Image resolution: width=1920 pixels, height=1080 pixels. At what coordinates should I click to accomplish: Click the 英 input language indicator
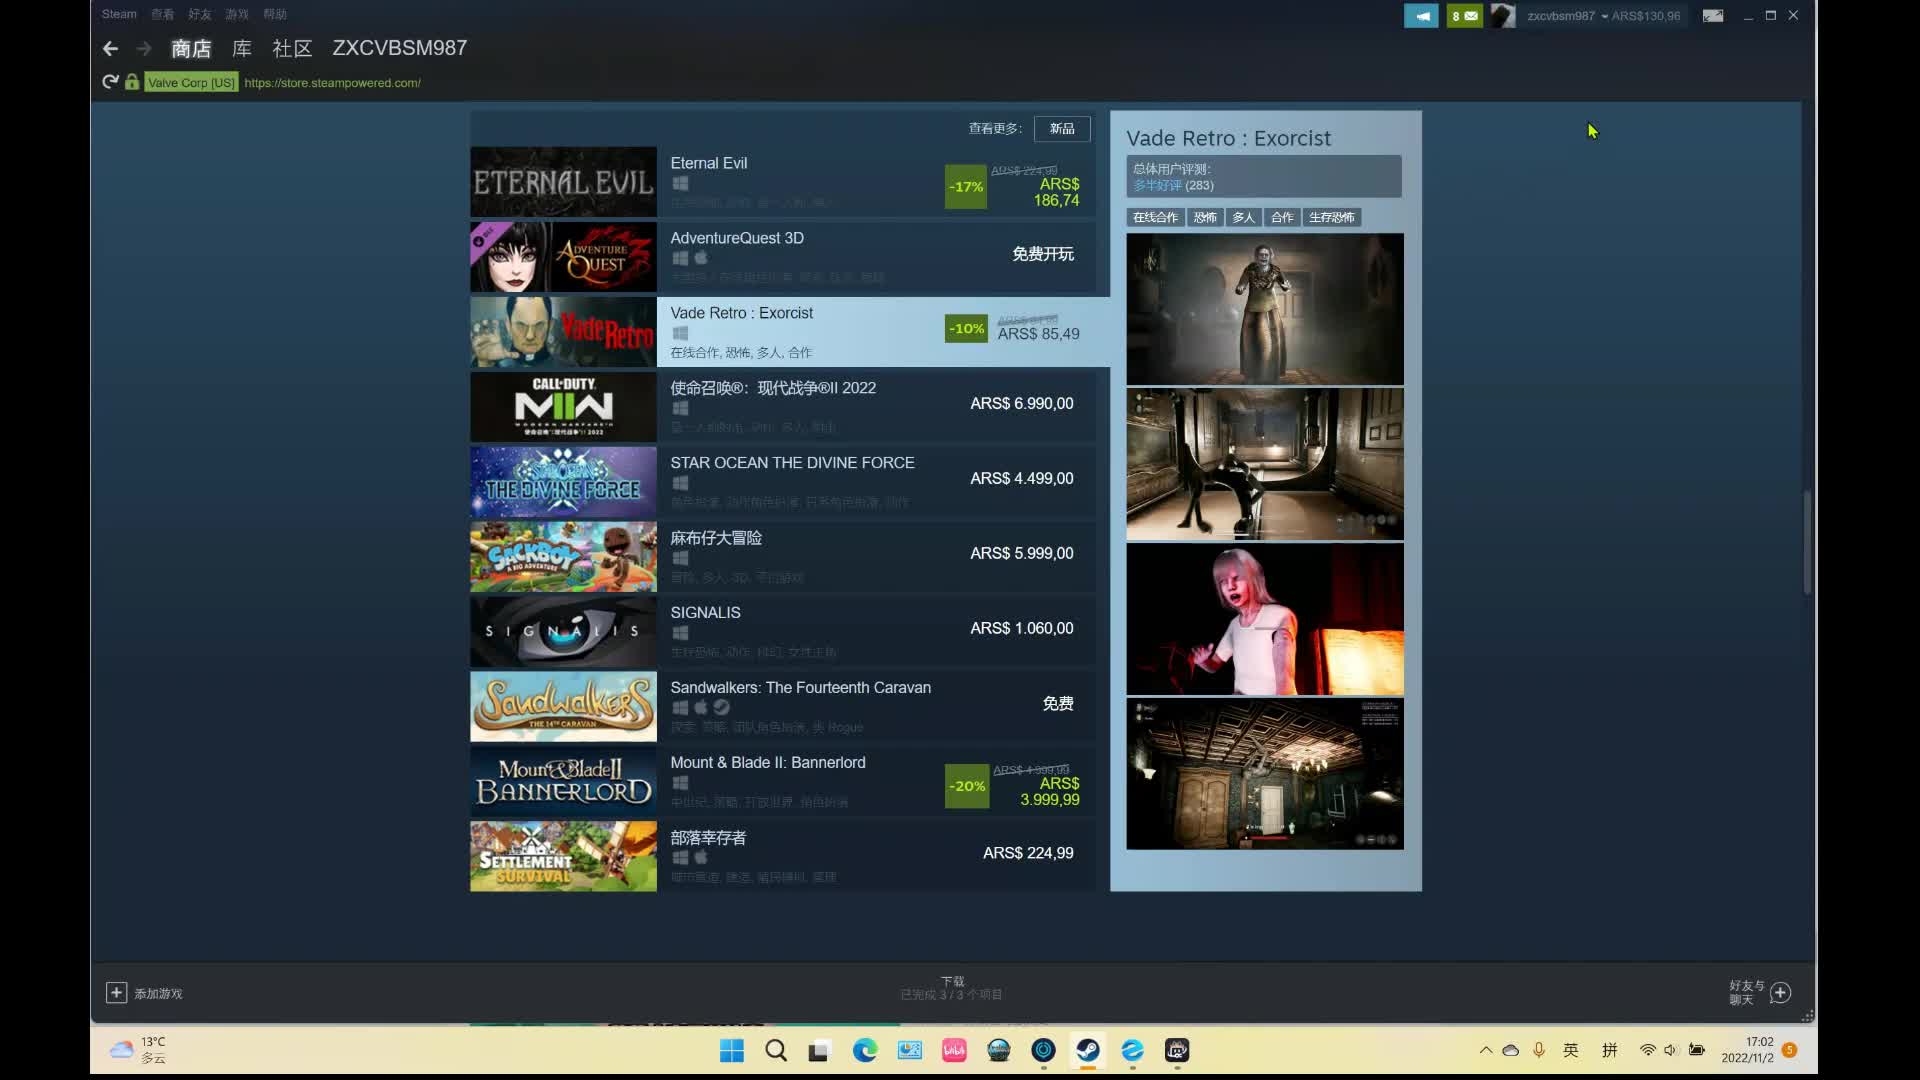(1571, 1050)
